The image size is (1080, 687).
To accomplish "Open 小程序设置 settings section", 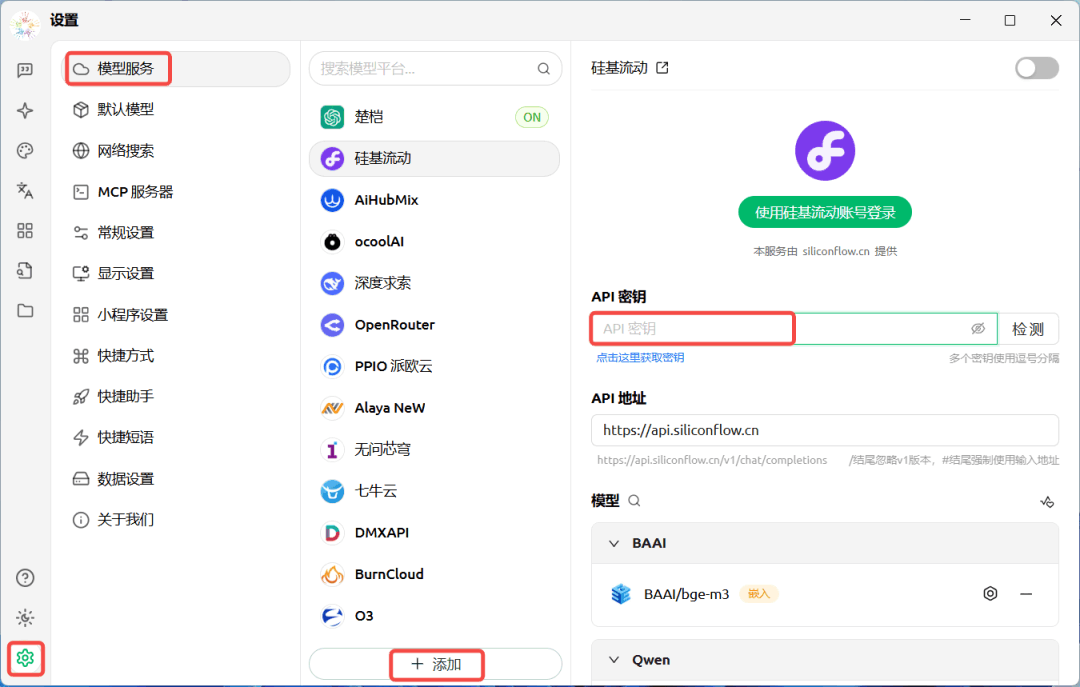I will click(176, 315).
